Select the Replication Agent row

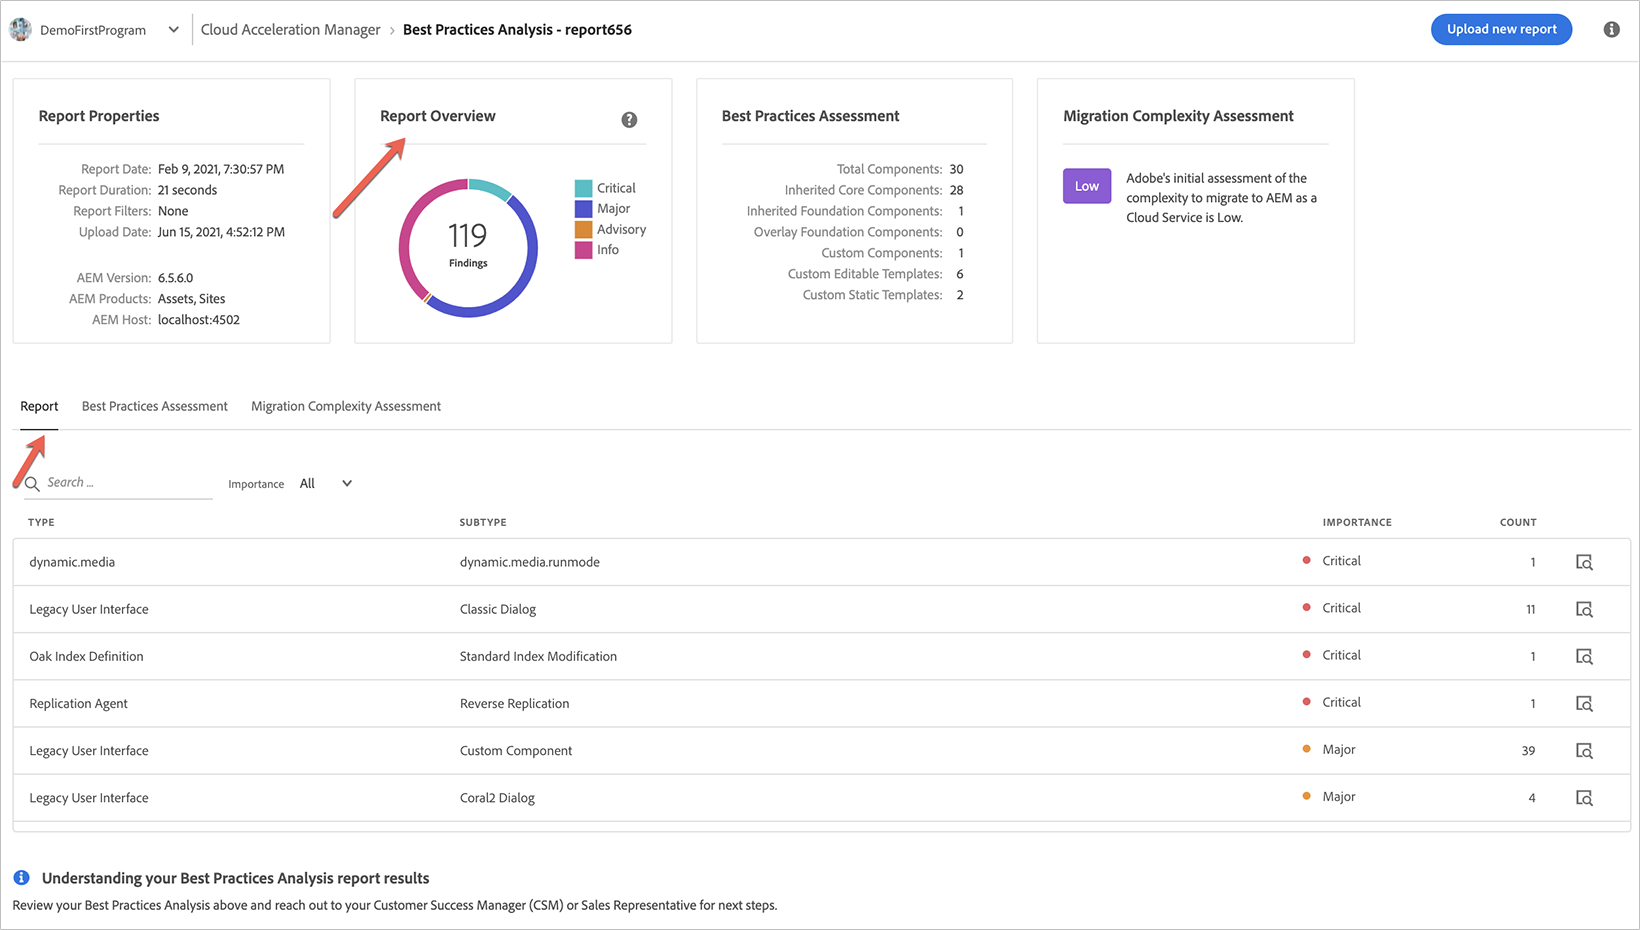click(821, 703)
